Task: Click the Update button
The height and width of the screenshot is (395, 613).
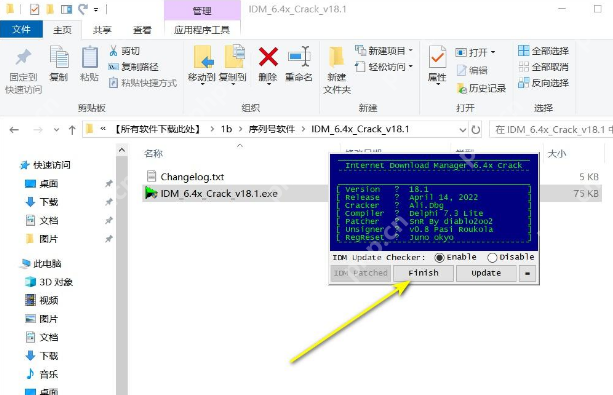Action: [x=486, y=273]
